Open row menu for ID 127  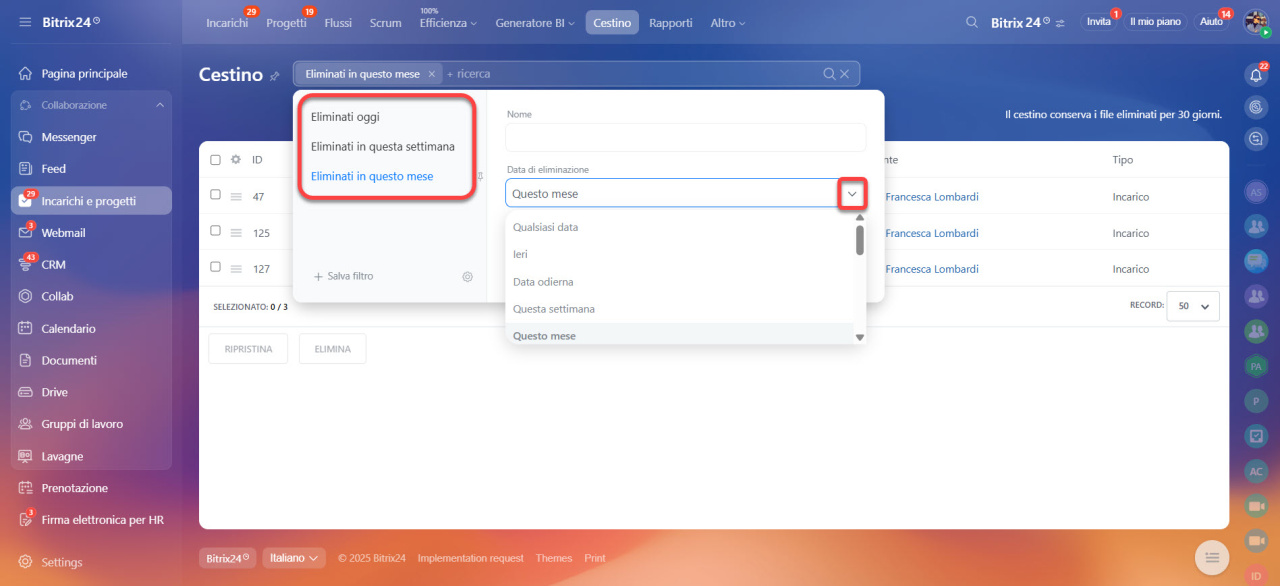pyautogui.click(x=236, y=269)
